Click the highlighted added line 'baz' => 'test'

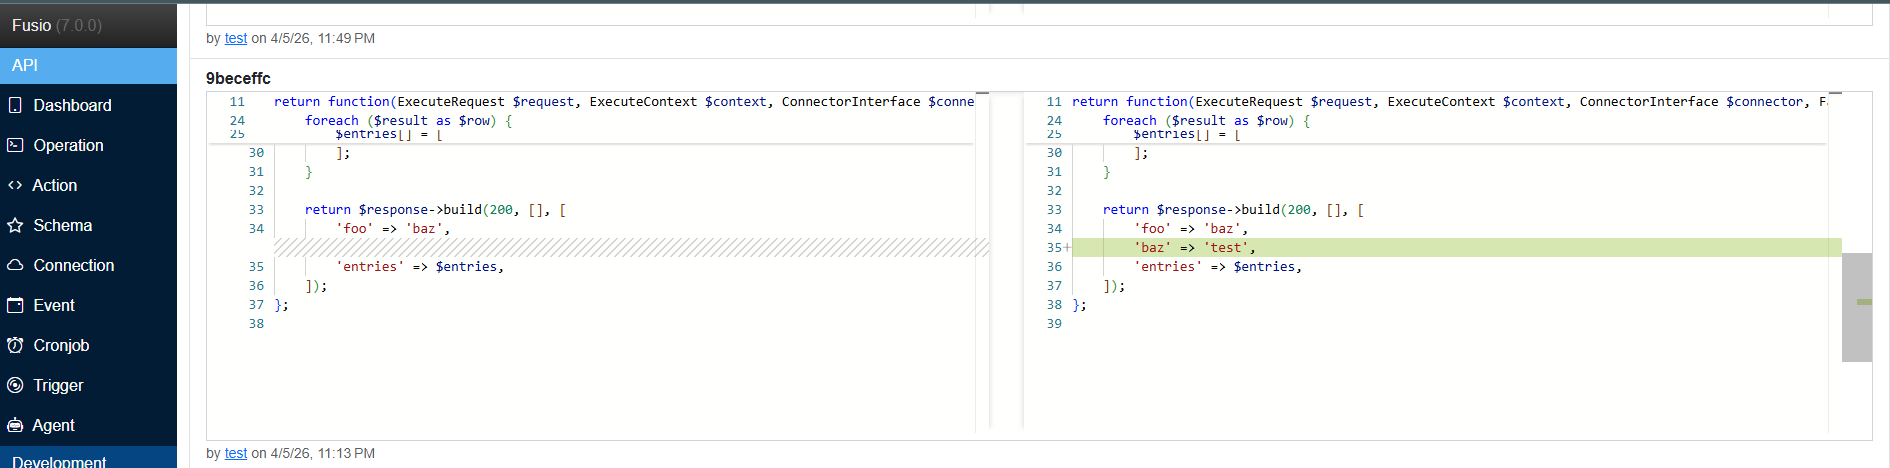[x=1456, y=247]
